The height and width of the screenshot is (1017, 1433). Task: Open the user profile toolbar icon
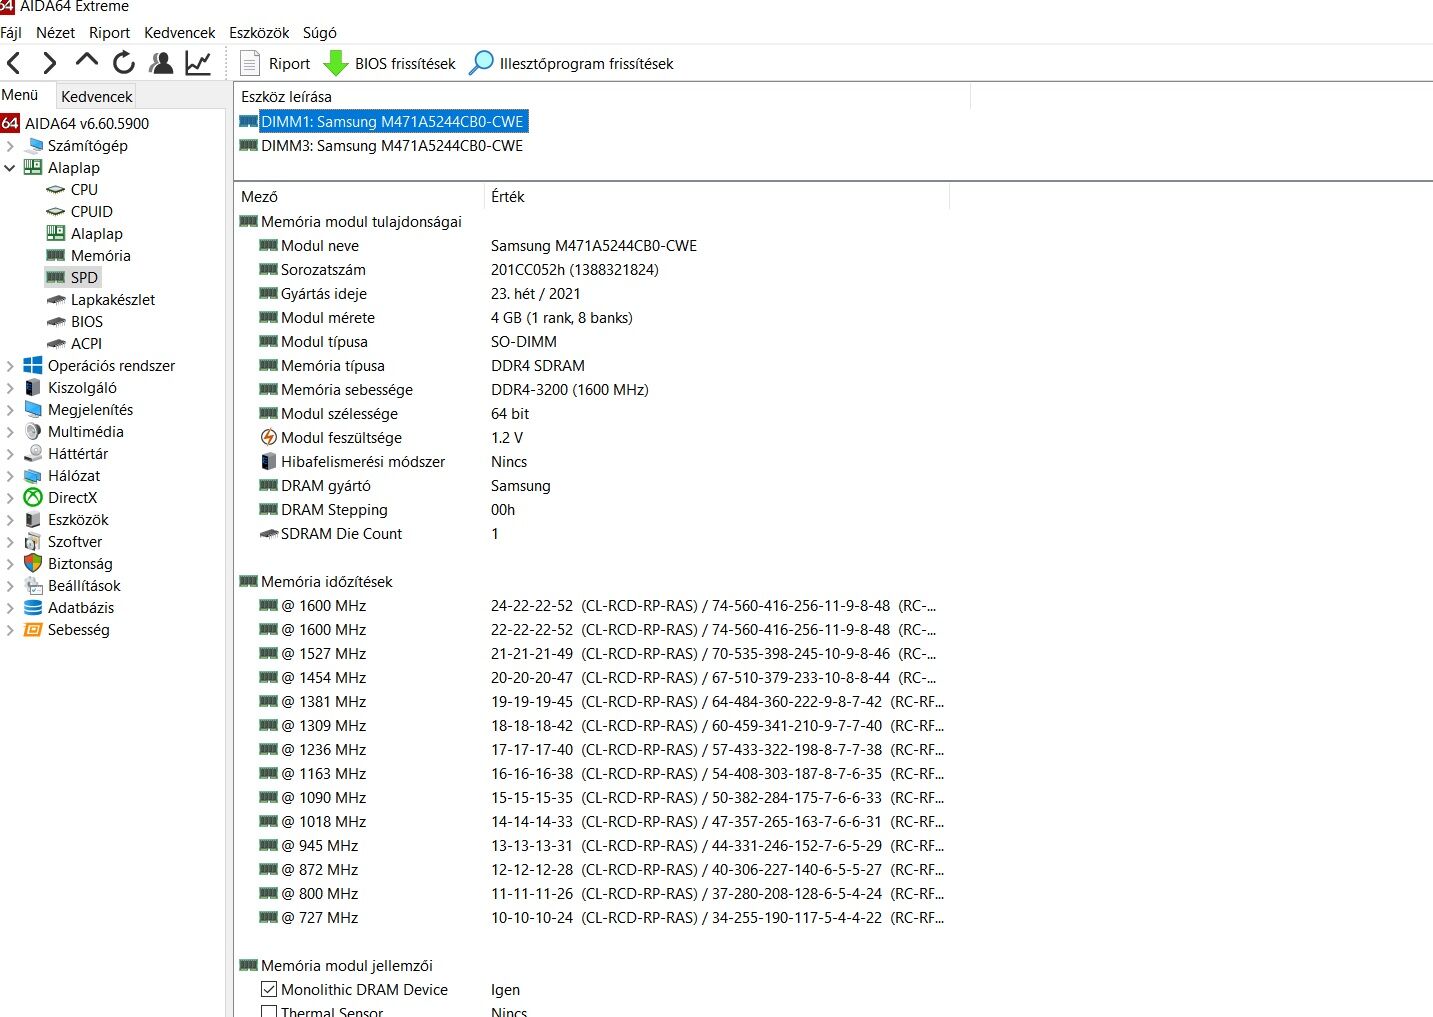click(x=161, y=63)
